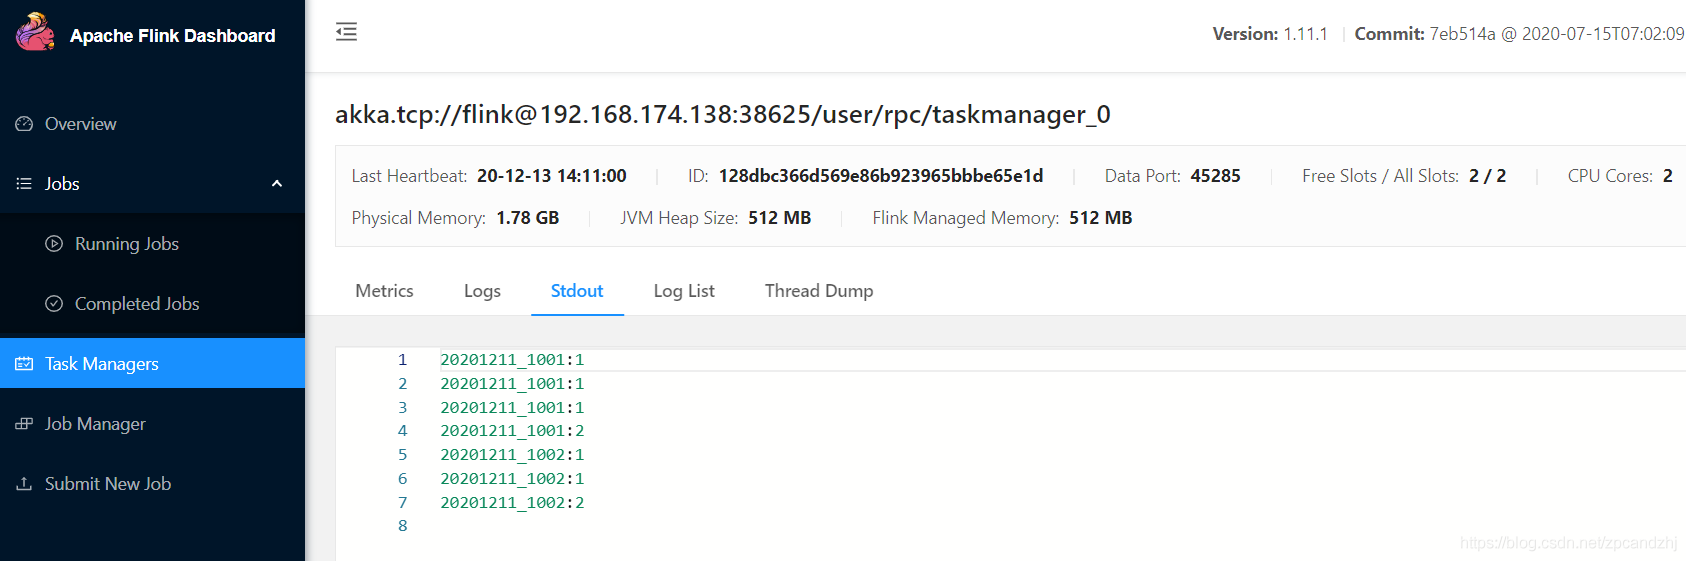1686x561 pixels.
Task: Click stdout line 4 text 20201211_1001:2
Action: pyautogui.click(x=512, y=431)
